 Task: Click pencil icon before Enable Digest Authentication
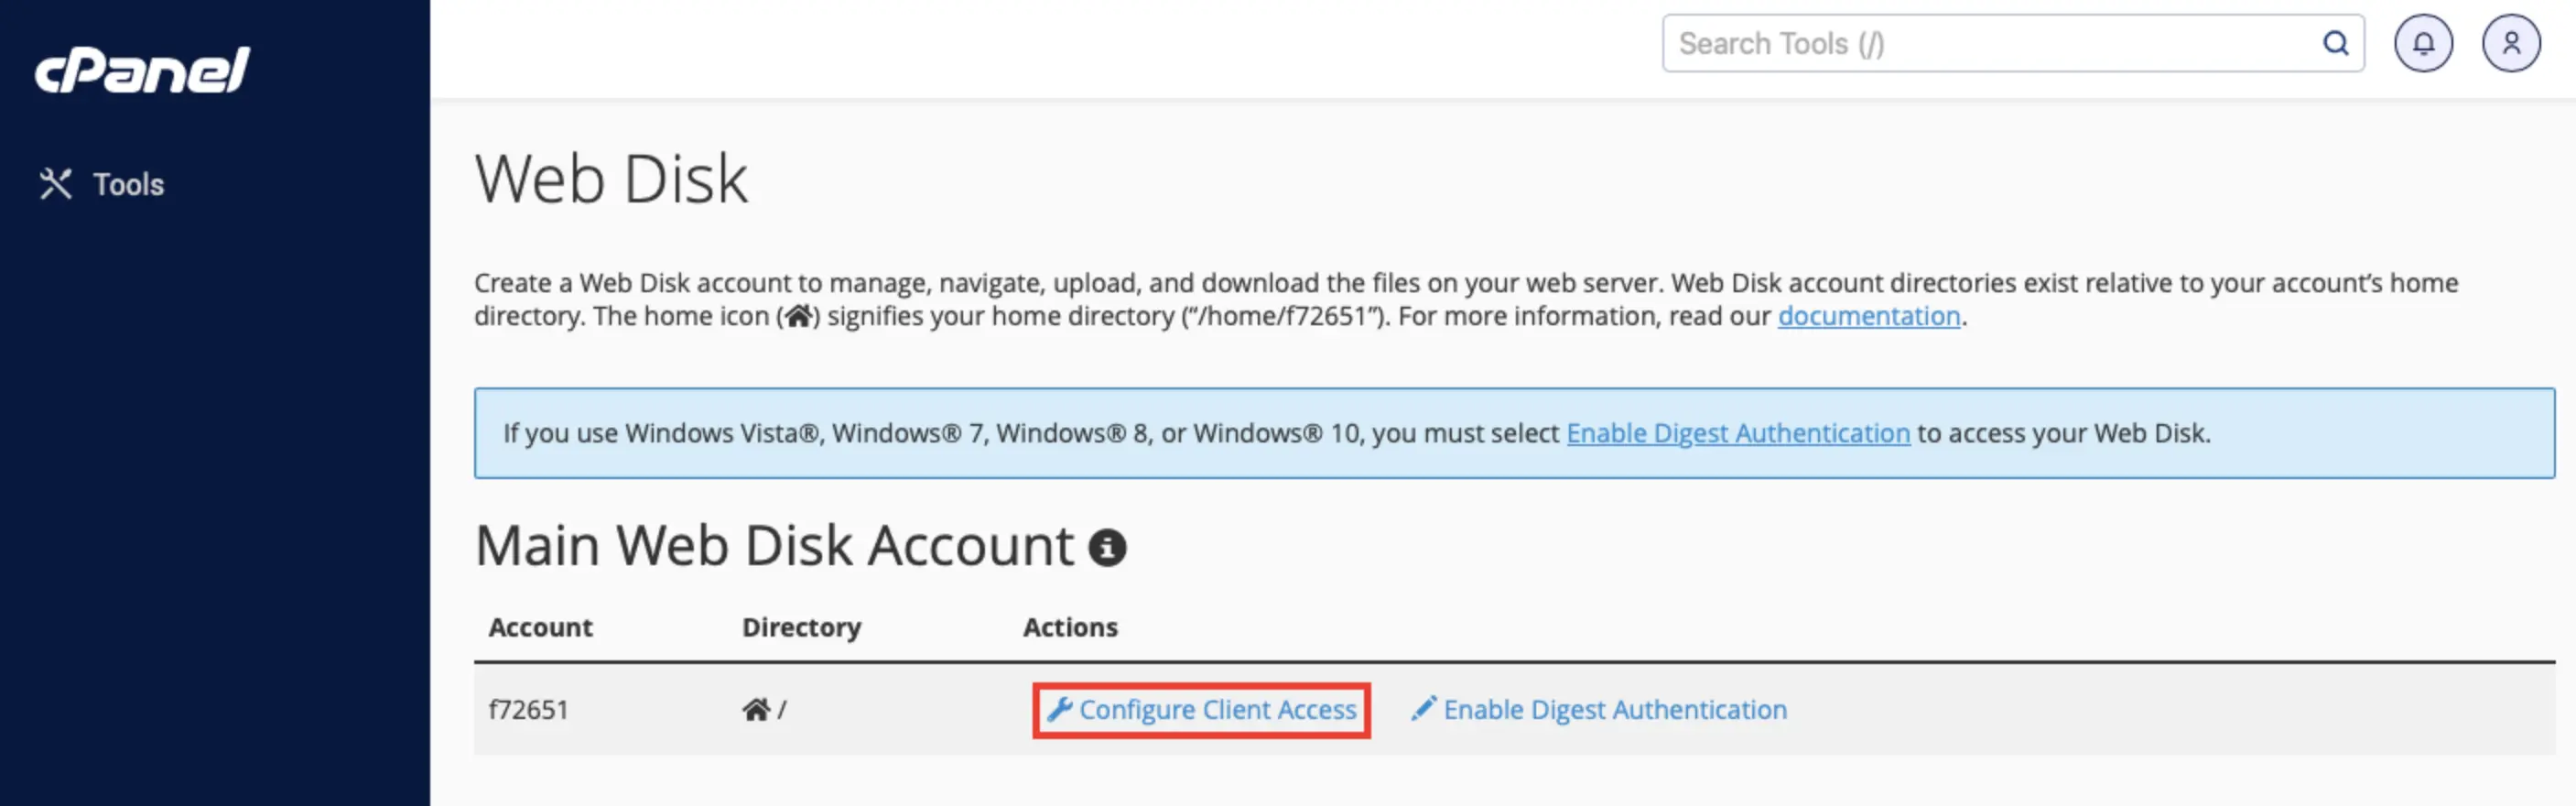(x=1423, y=708)
